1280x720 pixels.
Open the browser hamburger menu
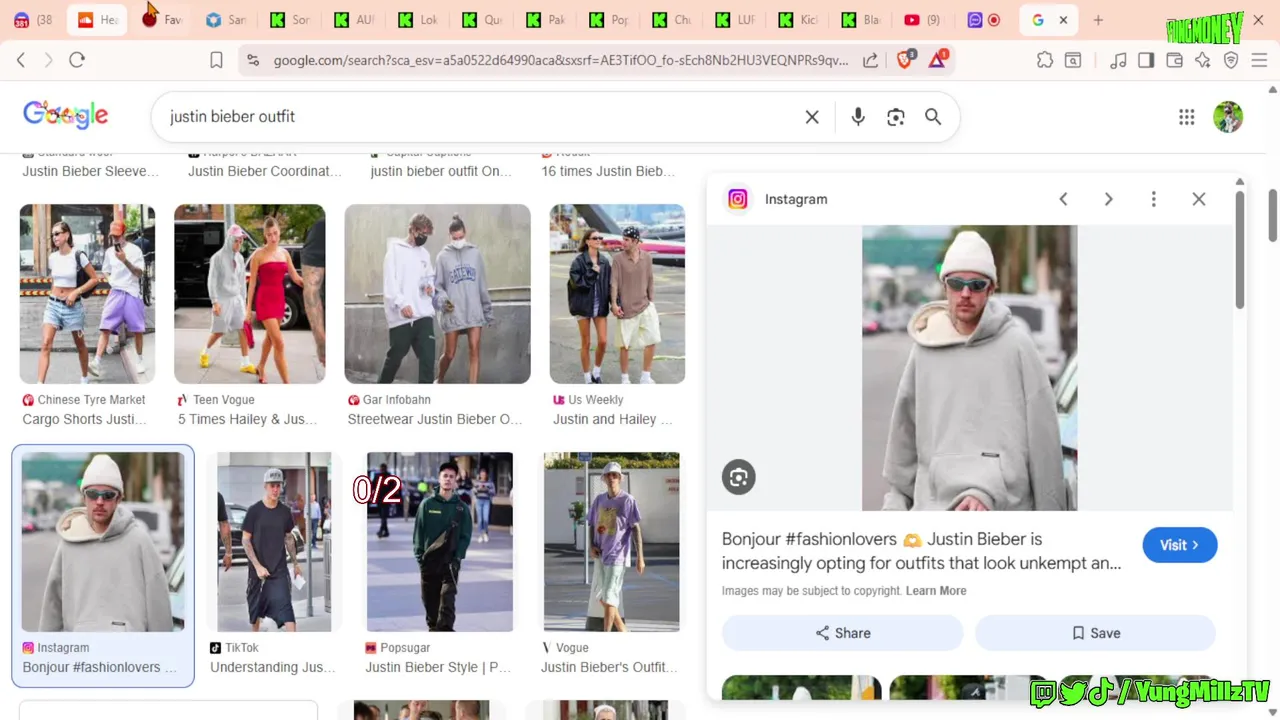(1259, 60)
